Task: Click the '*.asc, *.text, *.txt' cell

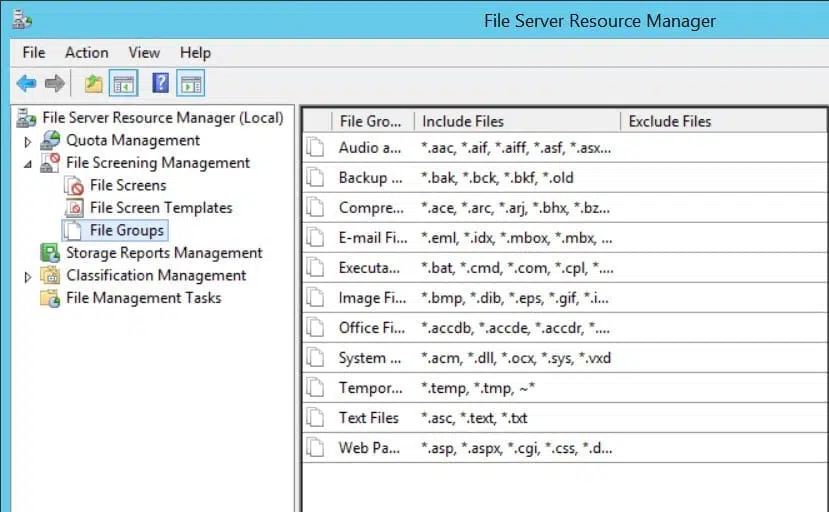Action: [474, 418]
